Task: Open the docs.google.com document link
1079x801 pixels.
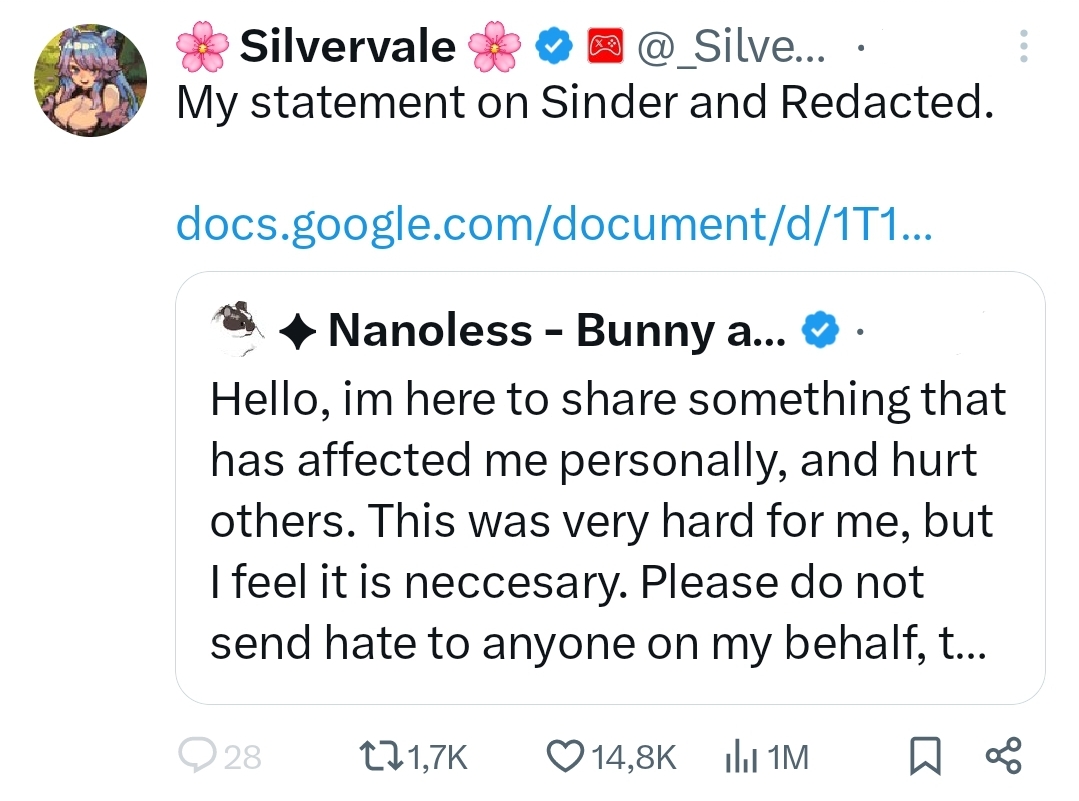Action: coord(553,223)
